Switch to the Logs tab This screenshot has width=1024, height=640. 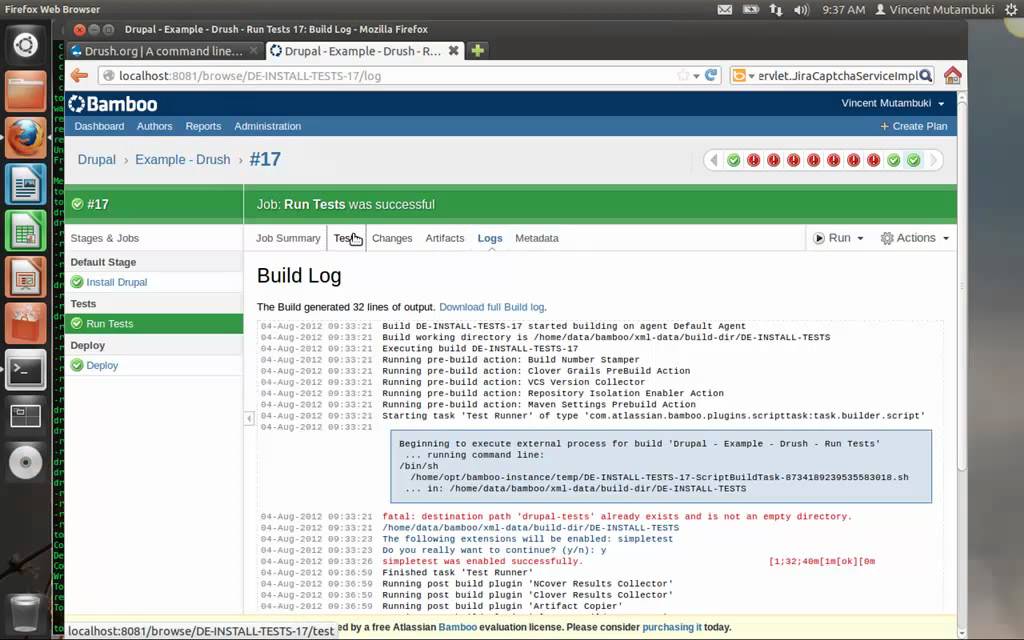point(490,238)
